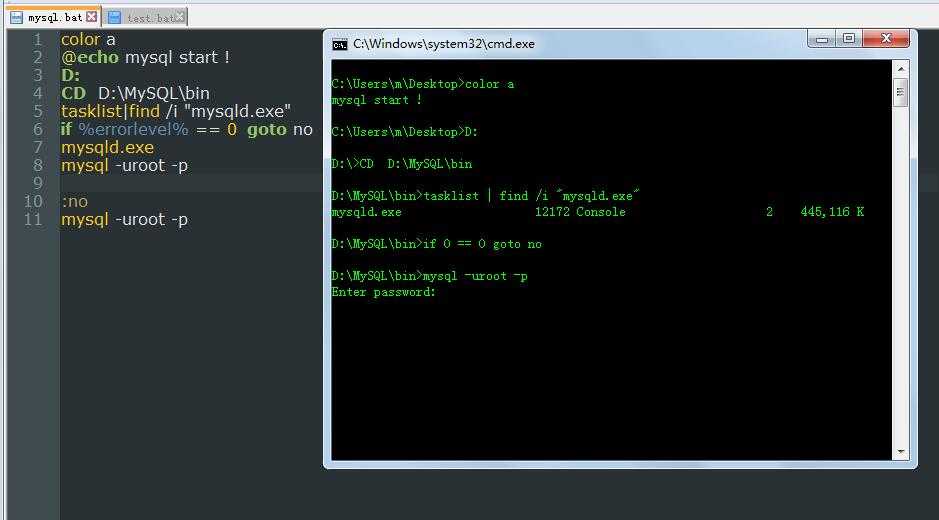The height and width of the screenshot is (520, 939).
Task: Click the save icon on mysql.bat tab
Action: (x=17, y=17)
